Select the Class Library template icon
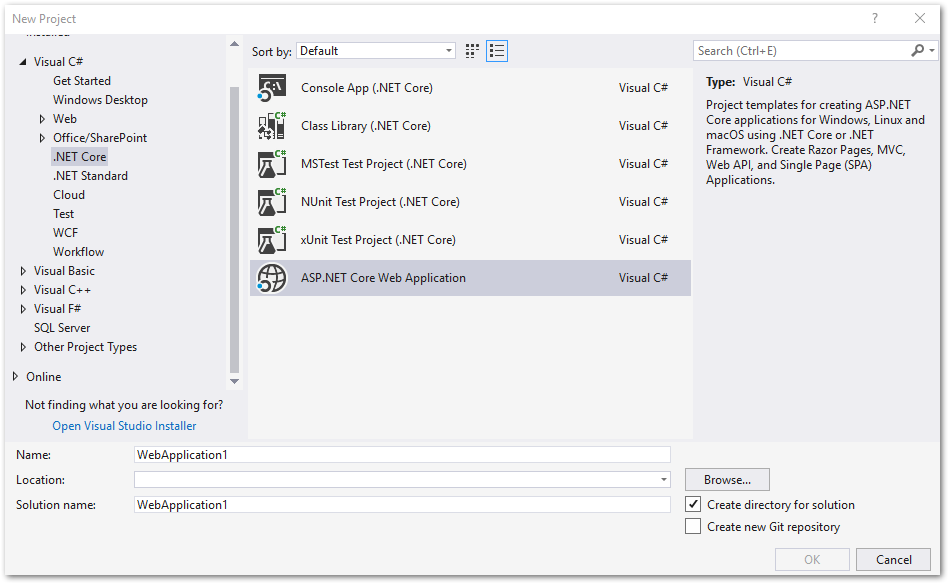The width and height of the screenshot is (949, 584). coord(272,126)
